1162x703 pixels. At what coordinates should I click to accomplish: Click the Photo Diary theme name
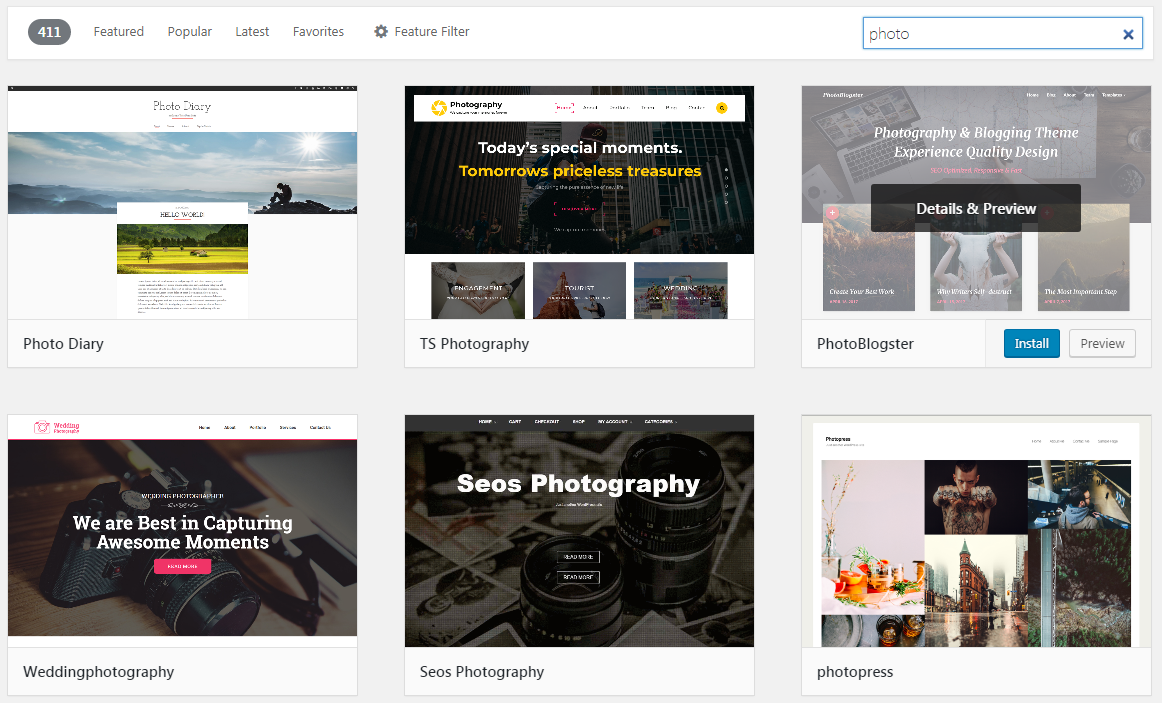click(x=64, y=343)
